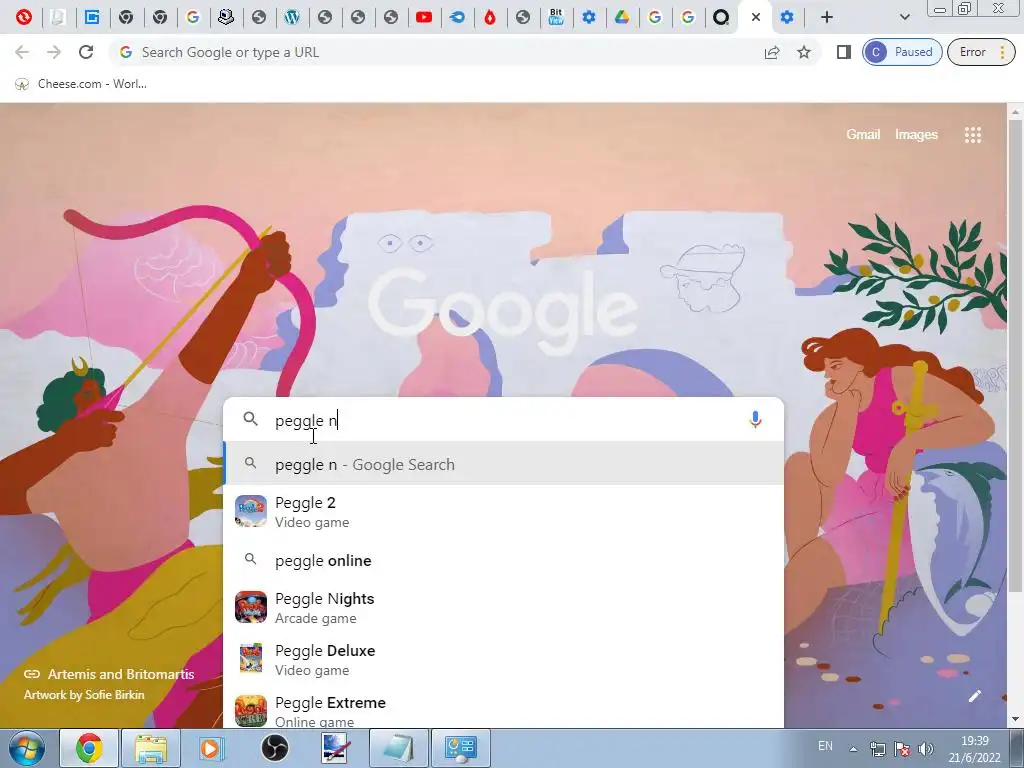Close the active new tab
1024x768 pixels.
tap(756, 18)
